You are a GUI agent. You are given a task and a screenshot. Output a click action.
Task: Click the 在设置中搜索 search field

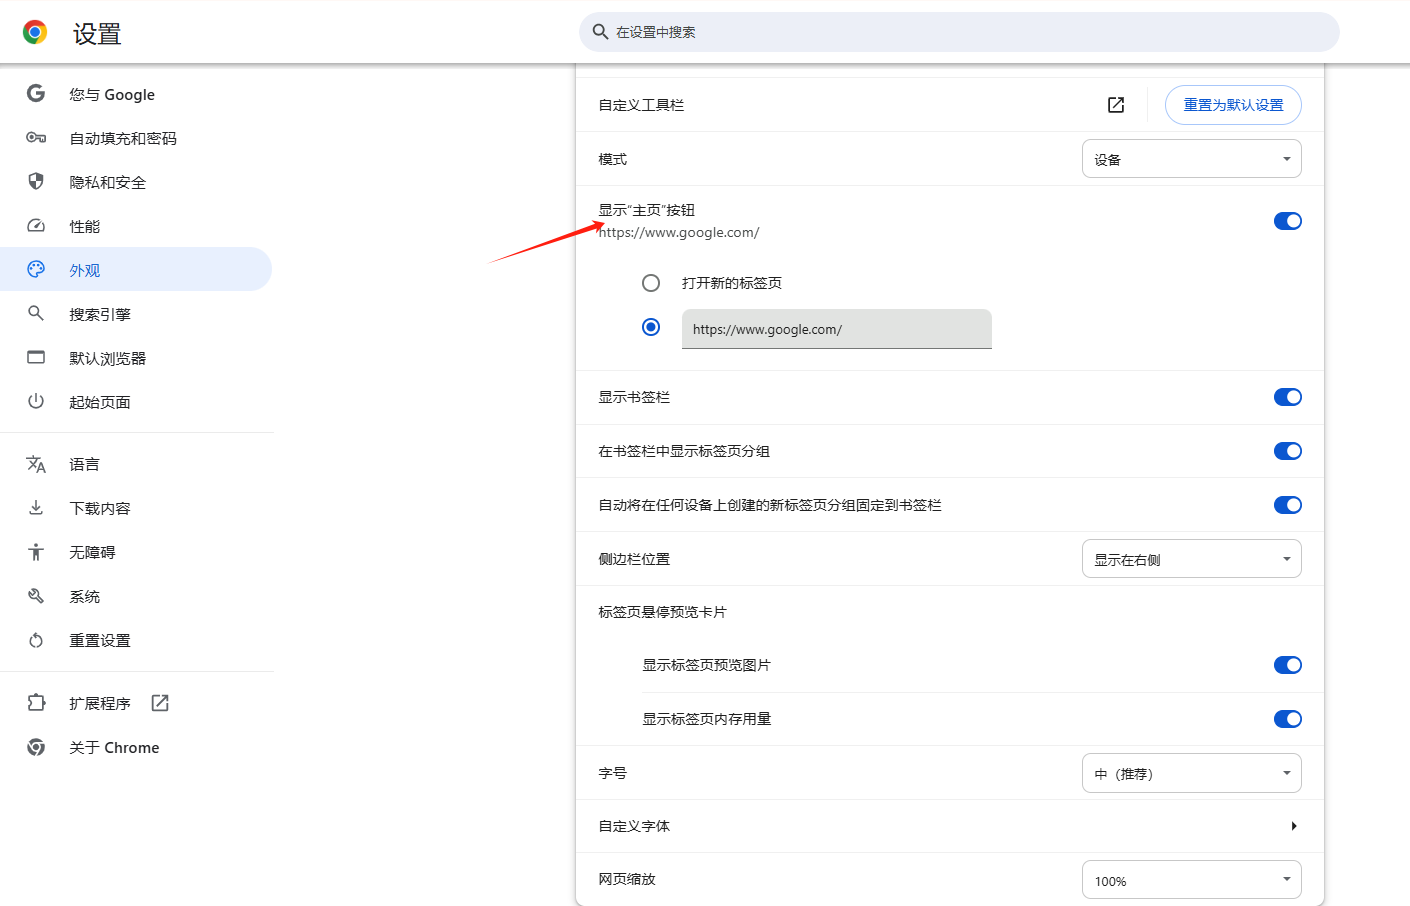coord(959,32)
